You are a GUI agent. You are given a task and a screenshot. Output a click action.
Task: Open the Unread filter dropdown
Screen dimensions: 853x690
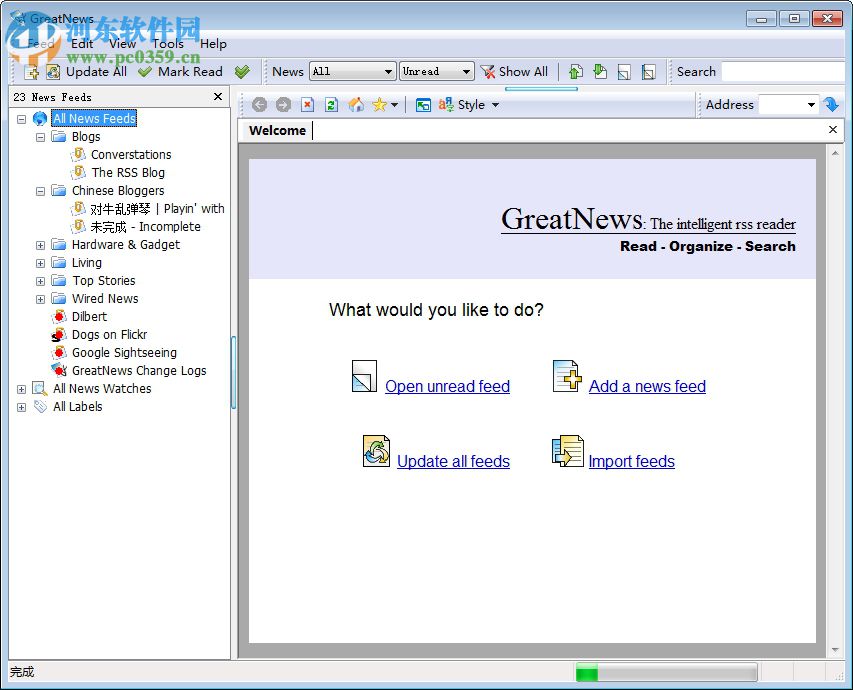(x=466, y=71)
